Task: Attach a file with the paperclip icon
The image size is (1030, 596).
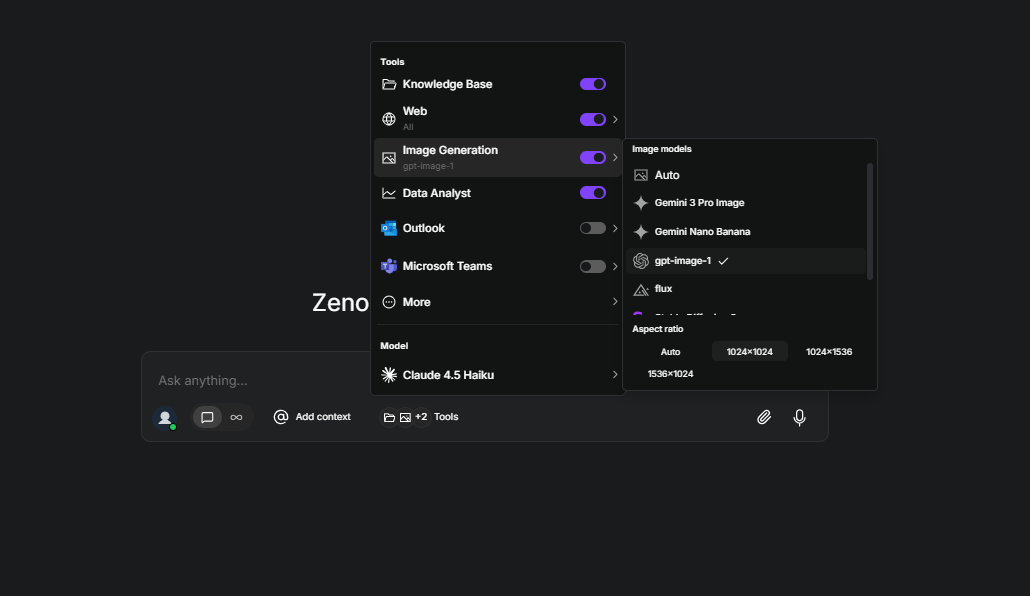Action: pyautogui.click(x=764, y=417)
